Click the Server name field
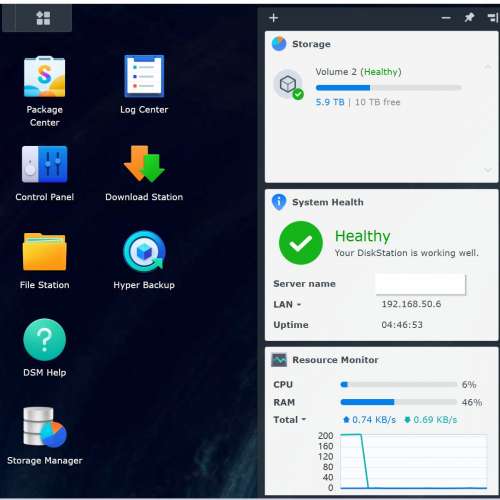 [x=420, y=284]
